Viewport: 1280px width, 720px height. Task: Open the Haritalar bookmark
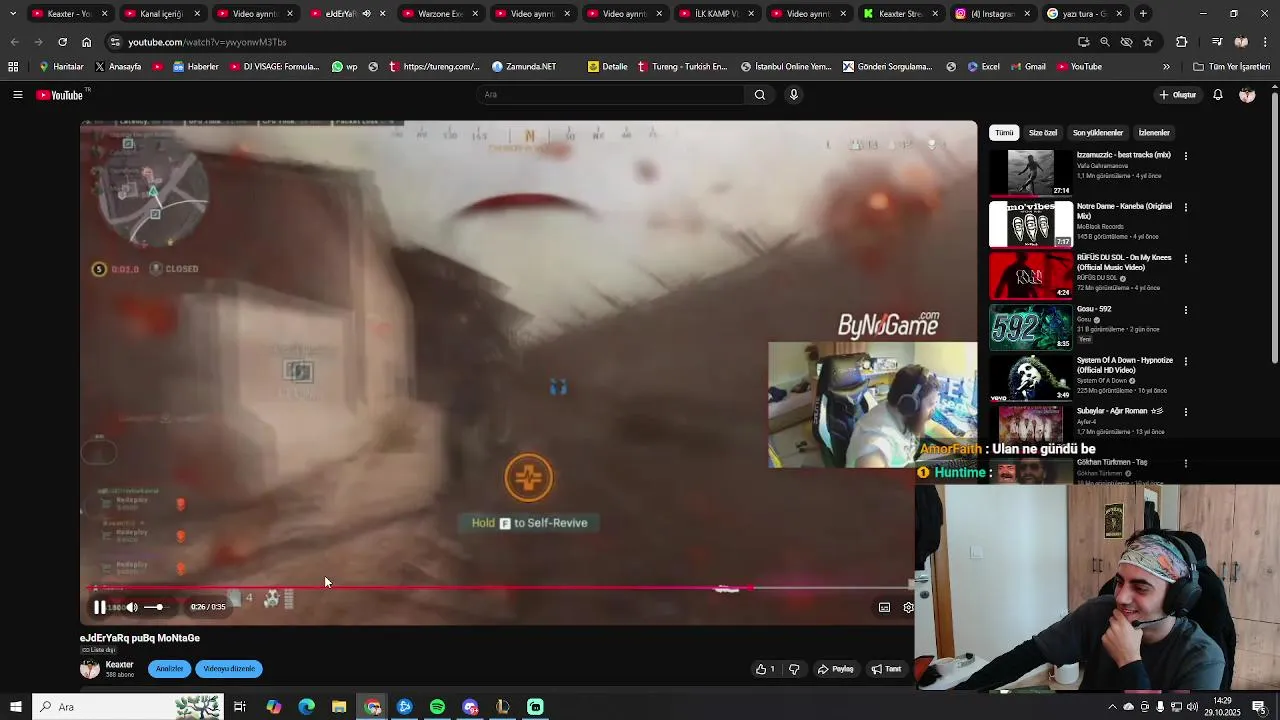(x=61, y=67)
